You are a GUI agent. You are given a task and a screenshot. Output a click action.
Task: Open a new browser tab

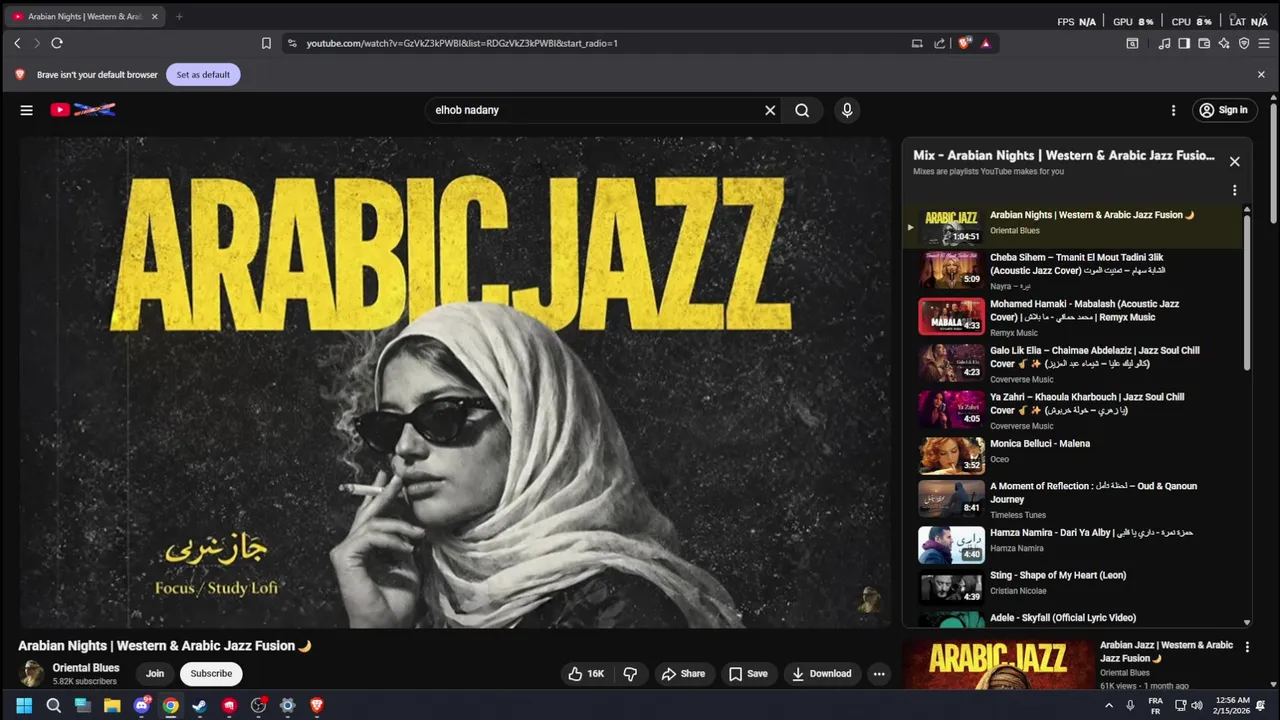point(179,16)
